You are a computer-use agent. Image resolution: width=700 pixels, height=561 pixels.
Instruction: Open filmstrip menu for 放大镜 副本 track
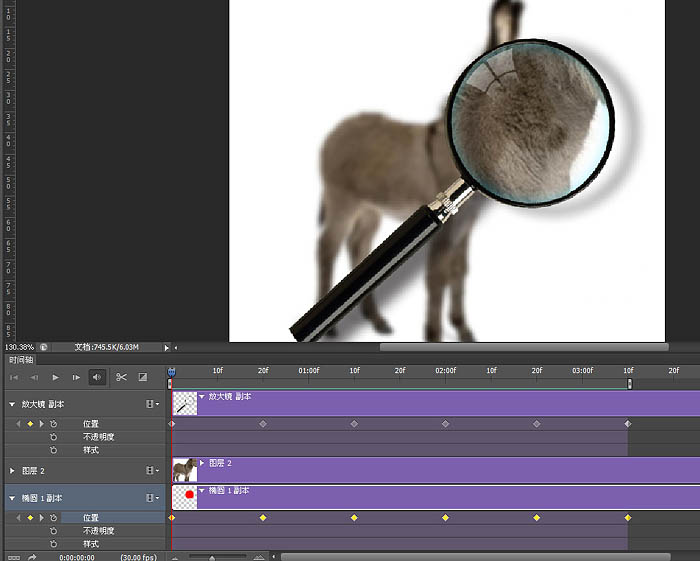pos(152,404)
